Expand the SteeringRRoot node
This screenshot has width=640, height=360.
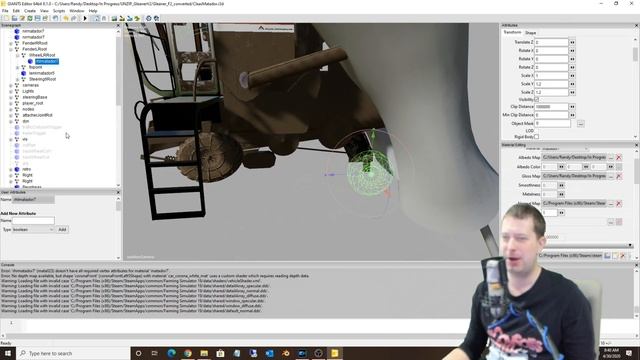[18, 79]
